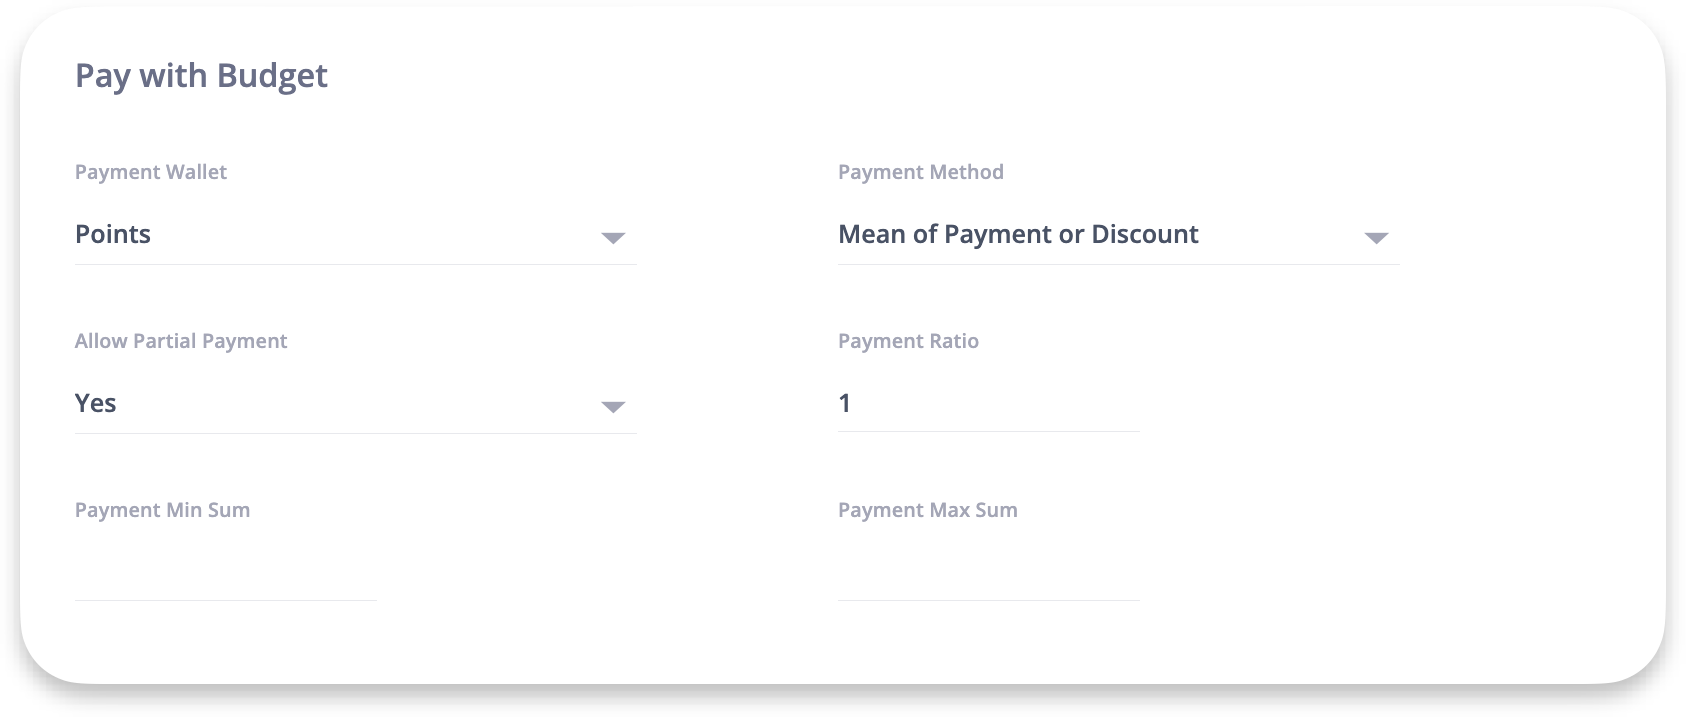Viewport: 1686px width, 717px height.
Task: Click the Payment Method label
Action: [x=920, y=172]
